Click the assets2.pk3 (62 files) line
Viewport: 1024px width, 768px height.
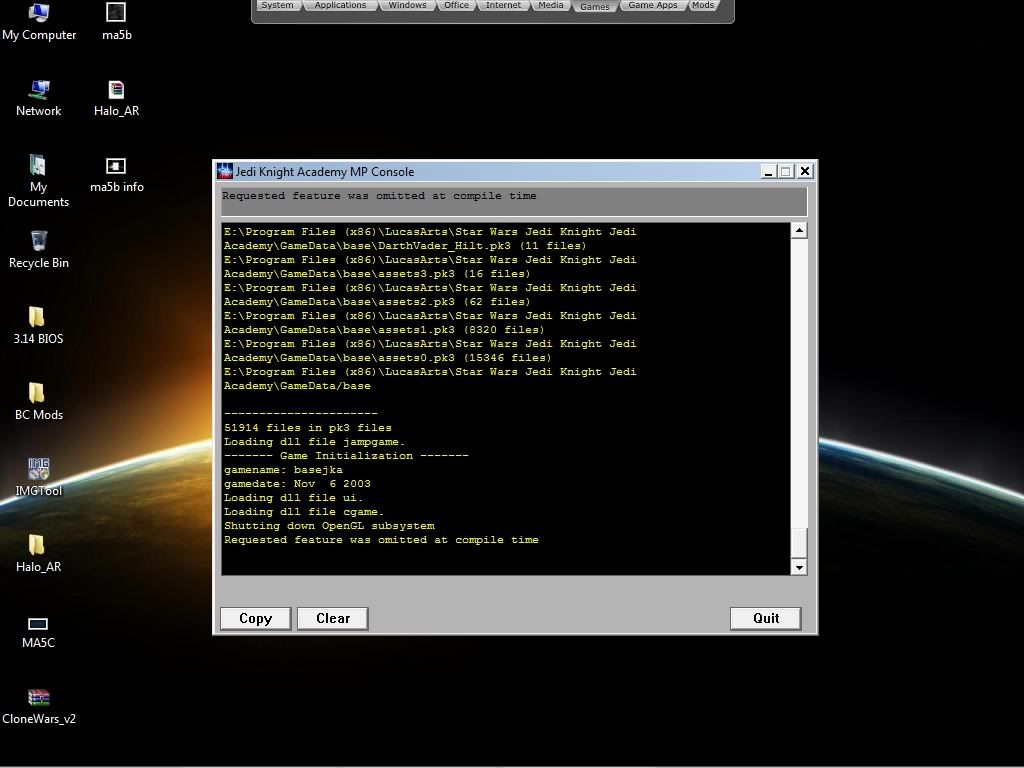coord(377,302)
